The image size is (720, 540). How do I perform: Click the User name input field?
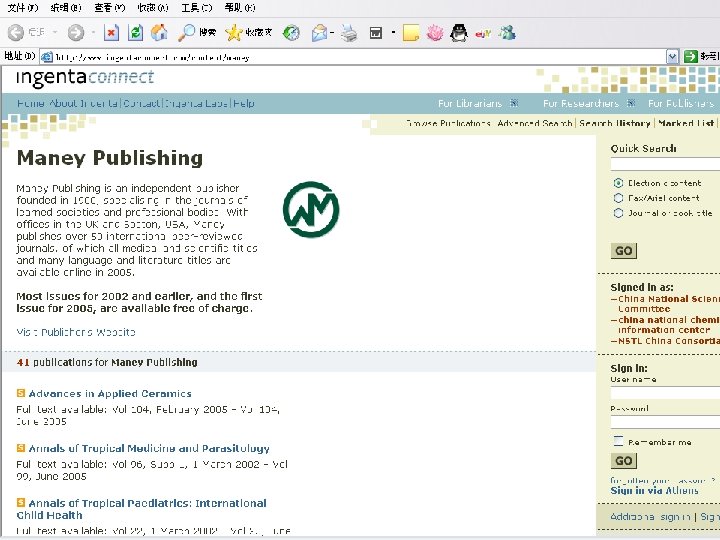[665, 393]
